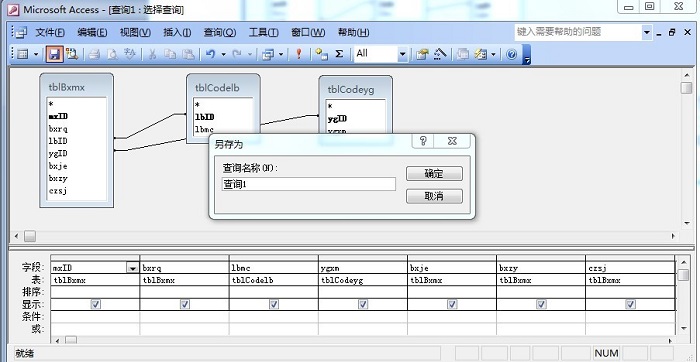Toggle the 显示 checkbox under bxje
Viewport: 700px width, 362px height.
point(452,304)
